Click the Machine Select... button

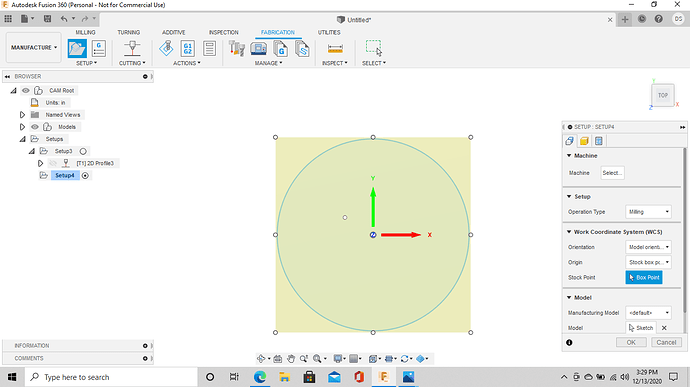pos(613,173)
